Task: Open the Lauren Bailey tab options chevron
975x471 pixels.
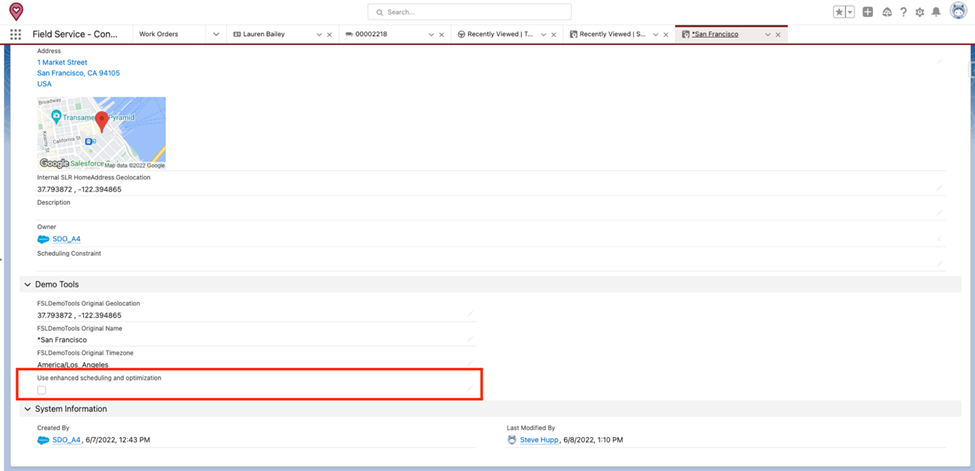Action: 320,35
